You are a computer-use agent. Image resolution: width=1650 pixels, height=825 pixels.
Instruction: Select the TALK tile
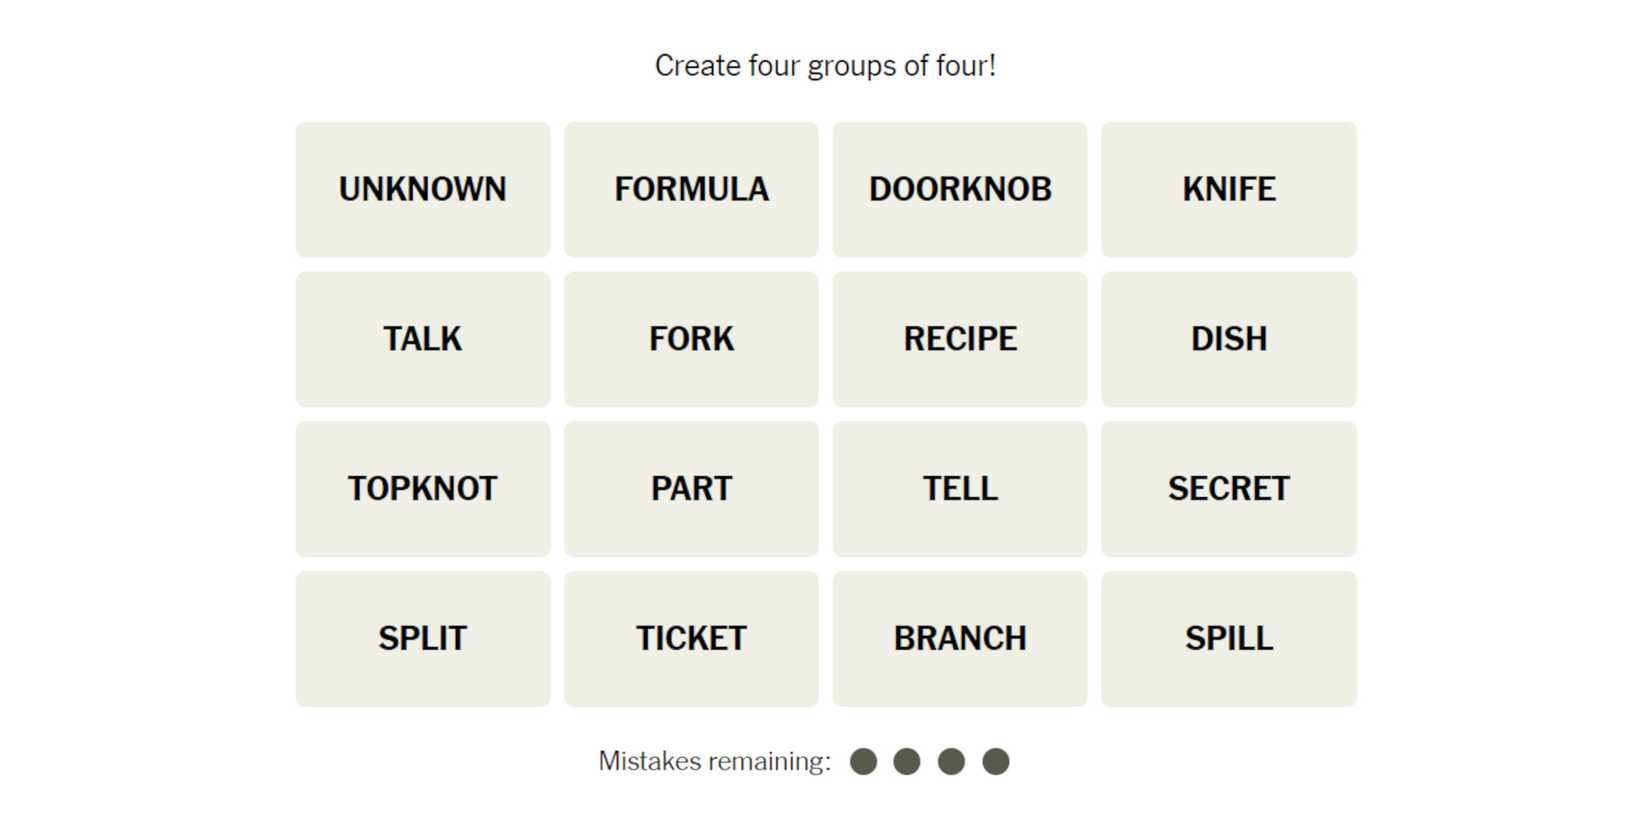coord(422,339)
